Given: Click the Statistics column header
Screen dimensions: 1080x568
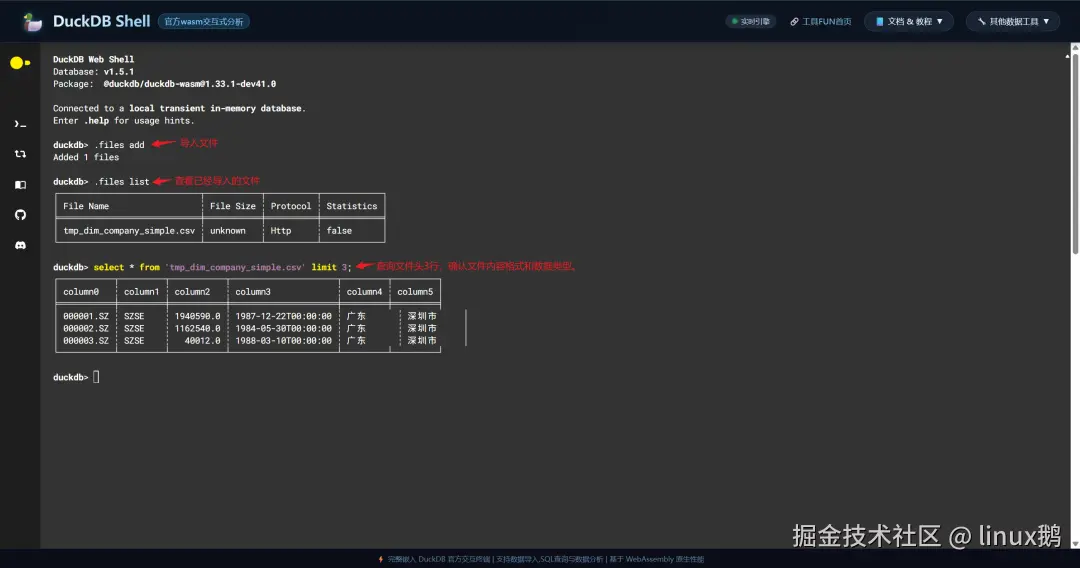Looking at the screenshot, I should (352, 206).
